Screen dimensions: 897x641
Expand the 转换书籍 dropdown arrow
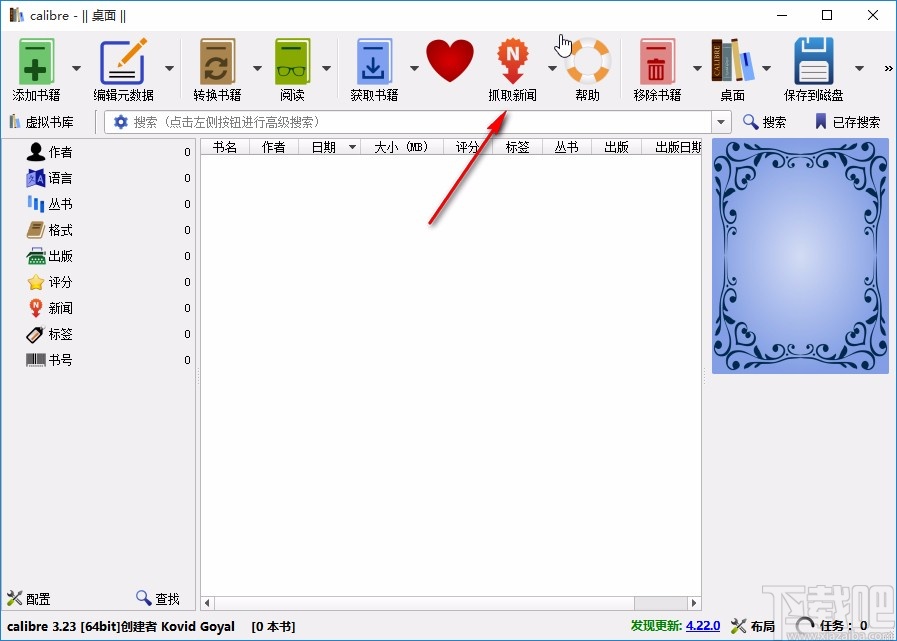pos(257,68)
